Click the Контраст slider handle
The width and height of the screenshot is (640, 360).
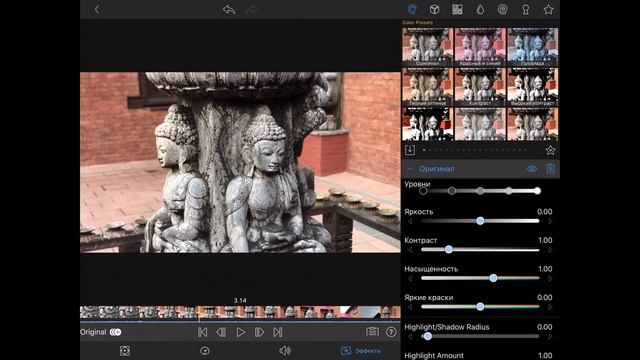tap(449, 249)
